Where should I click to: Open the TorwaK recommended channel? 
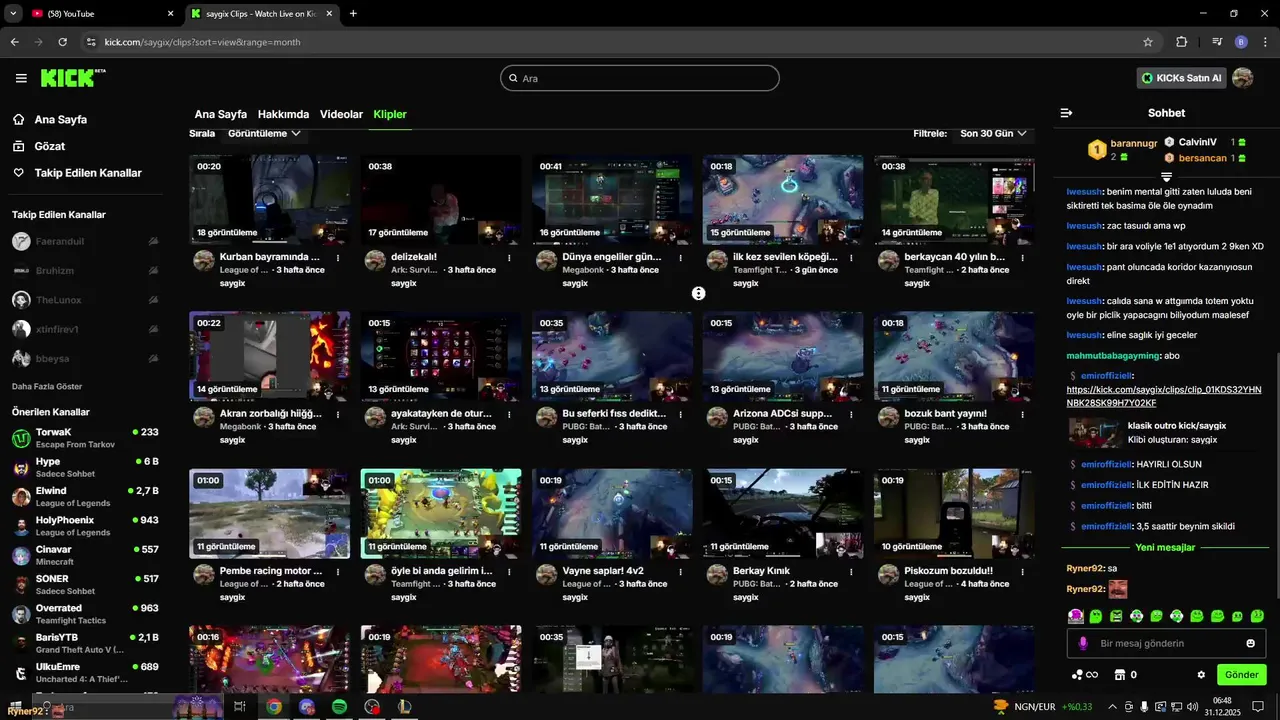(x=85, y=438)
